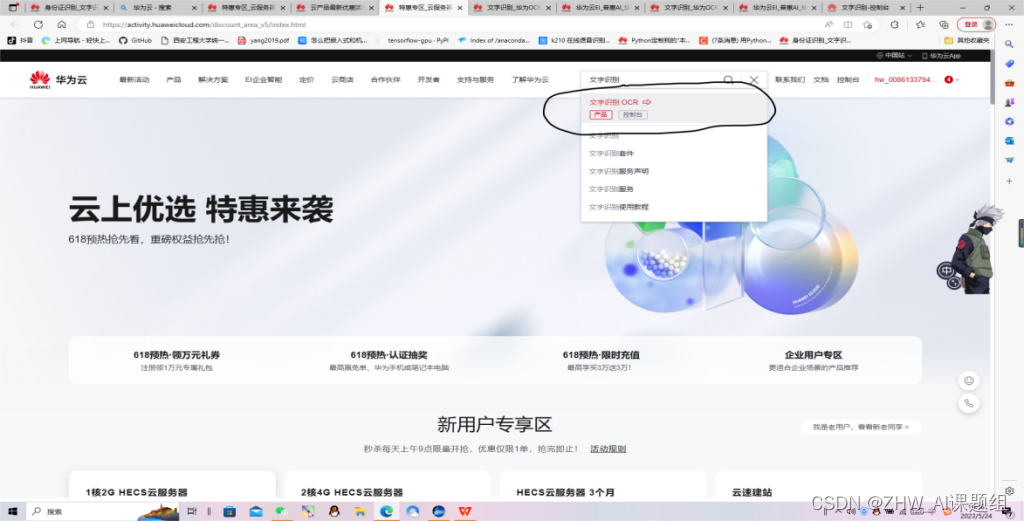Select the 文字识别服务声明 search suggestion
Image resolution: width=1024 pixels, height=522 pixels.
618,171
